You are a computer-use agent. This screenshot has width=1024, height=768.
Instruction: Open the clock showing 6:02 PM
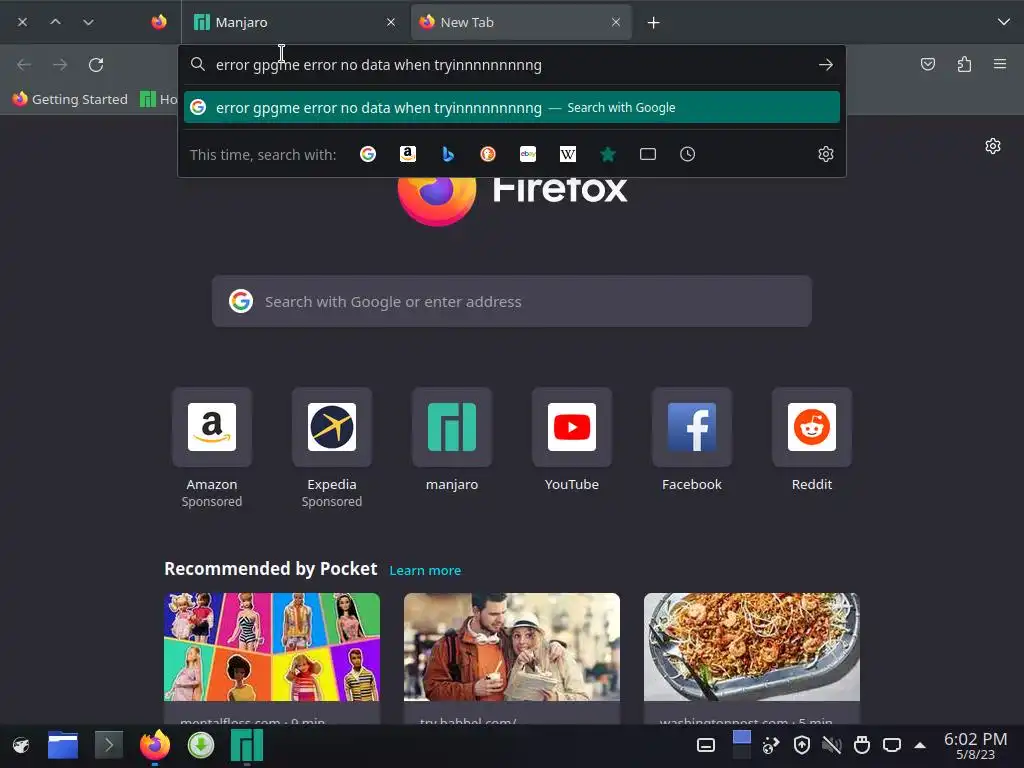[975, 745]
